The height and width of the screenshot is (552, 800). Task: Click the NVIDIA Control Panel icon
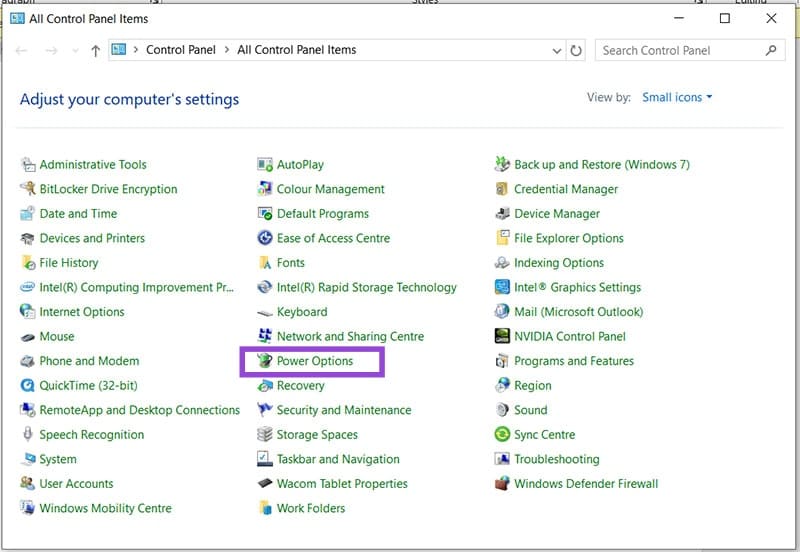click(x=503, y=337)
